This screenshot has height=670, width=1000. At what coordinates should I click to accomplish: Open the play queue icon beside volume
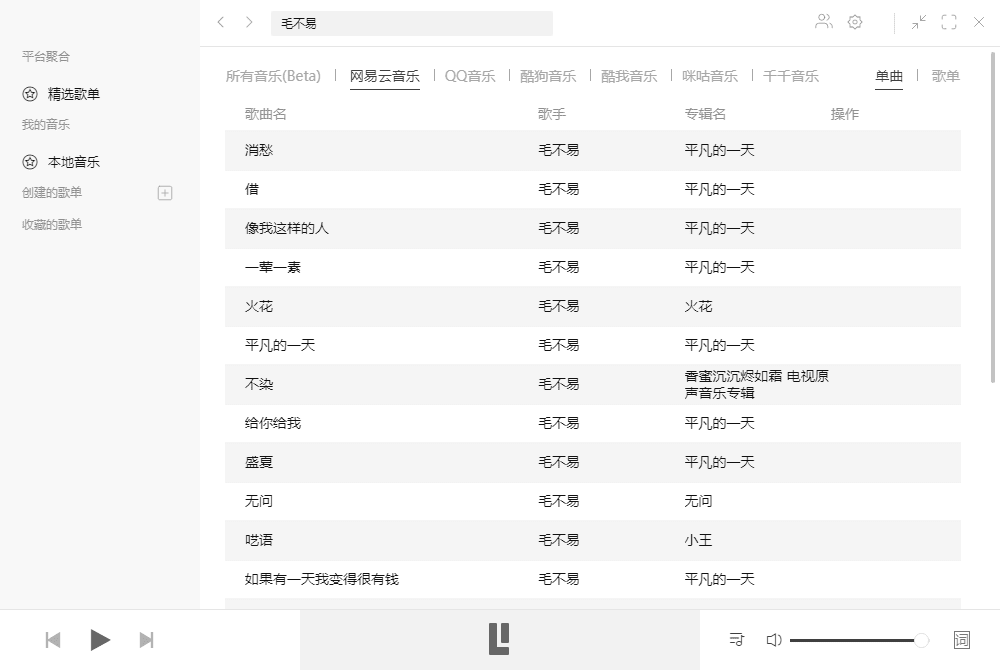pyautogui.click(x=736, y=639)
